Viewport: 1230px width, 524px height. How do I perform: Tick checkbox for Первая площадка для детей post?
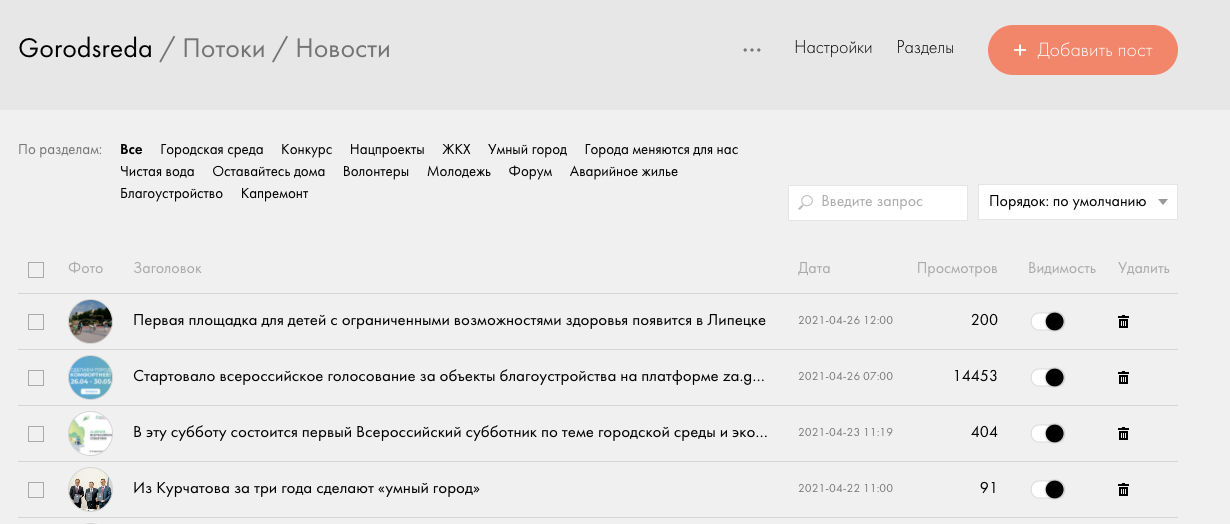point(36,321)
